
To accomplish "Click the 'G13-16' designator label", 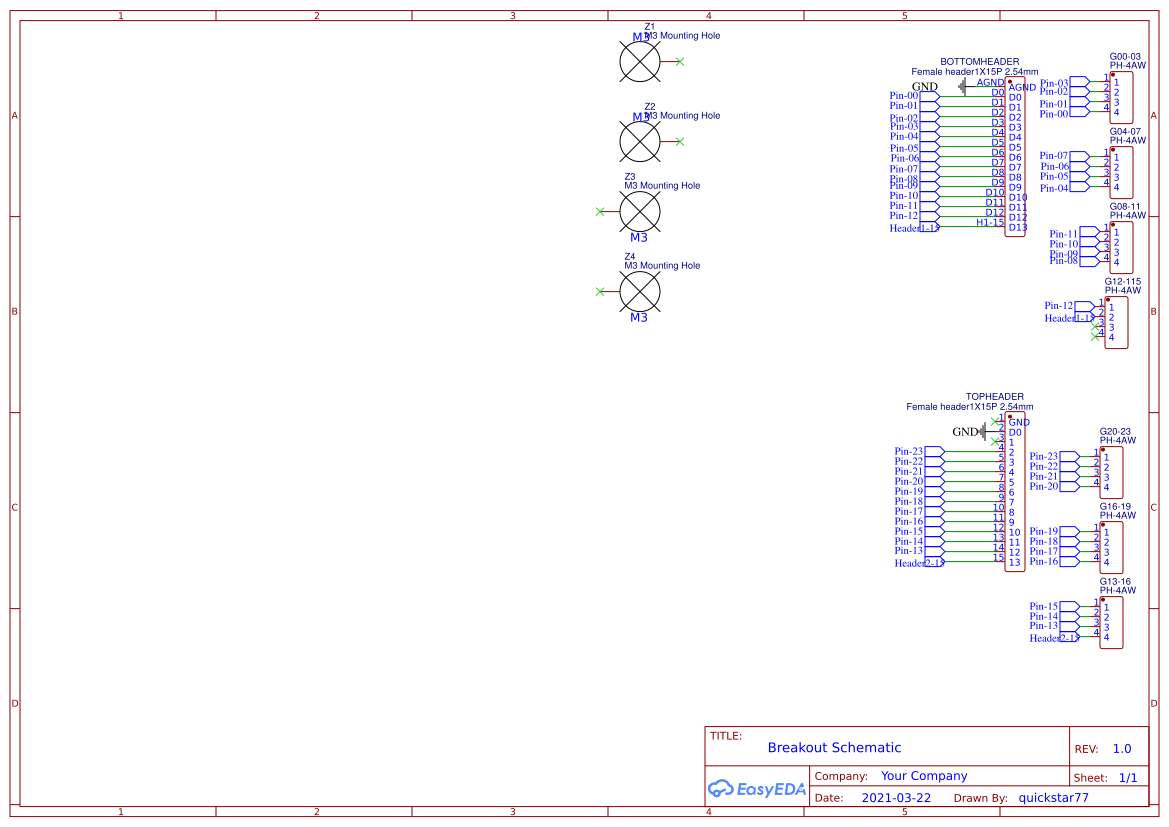I will tap(1115, 582).
